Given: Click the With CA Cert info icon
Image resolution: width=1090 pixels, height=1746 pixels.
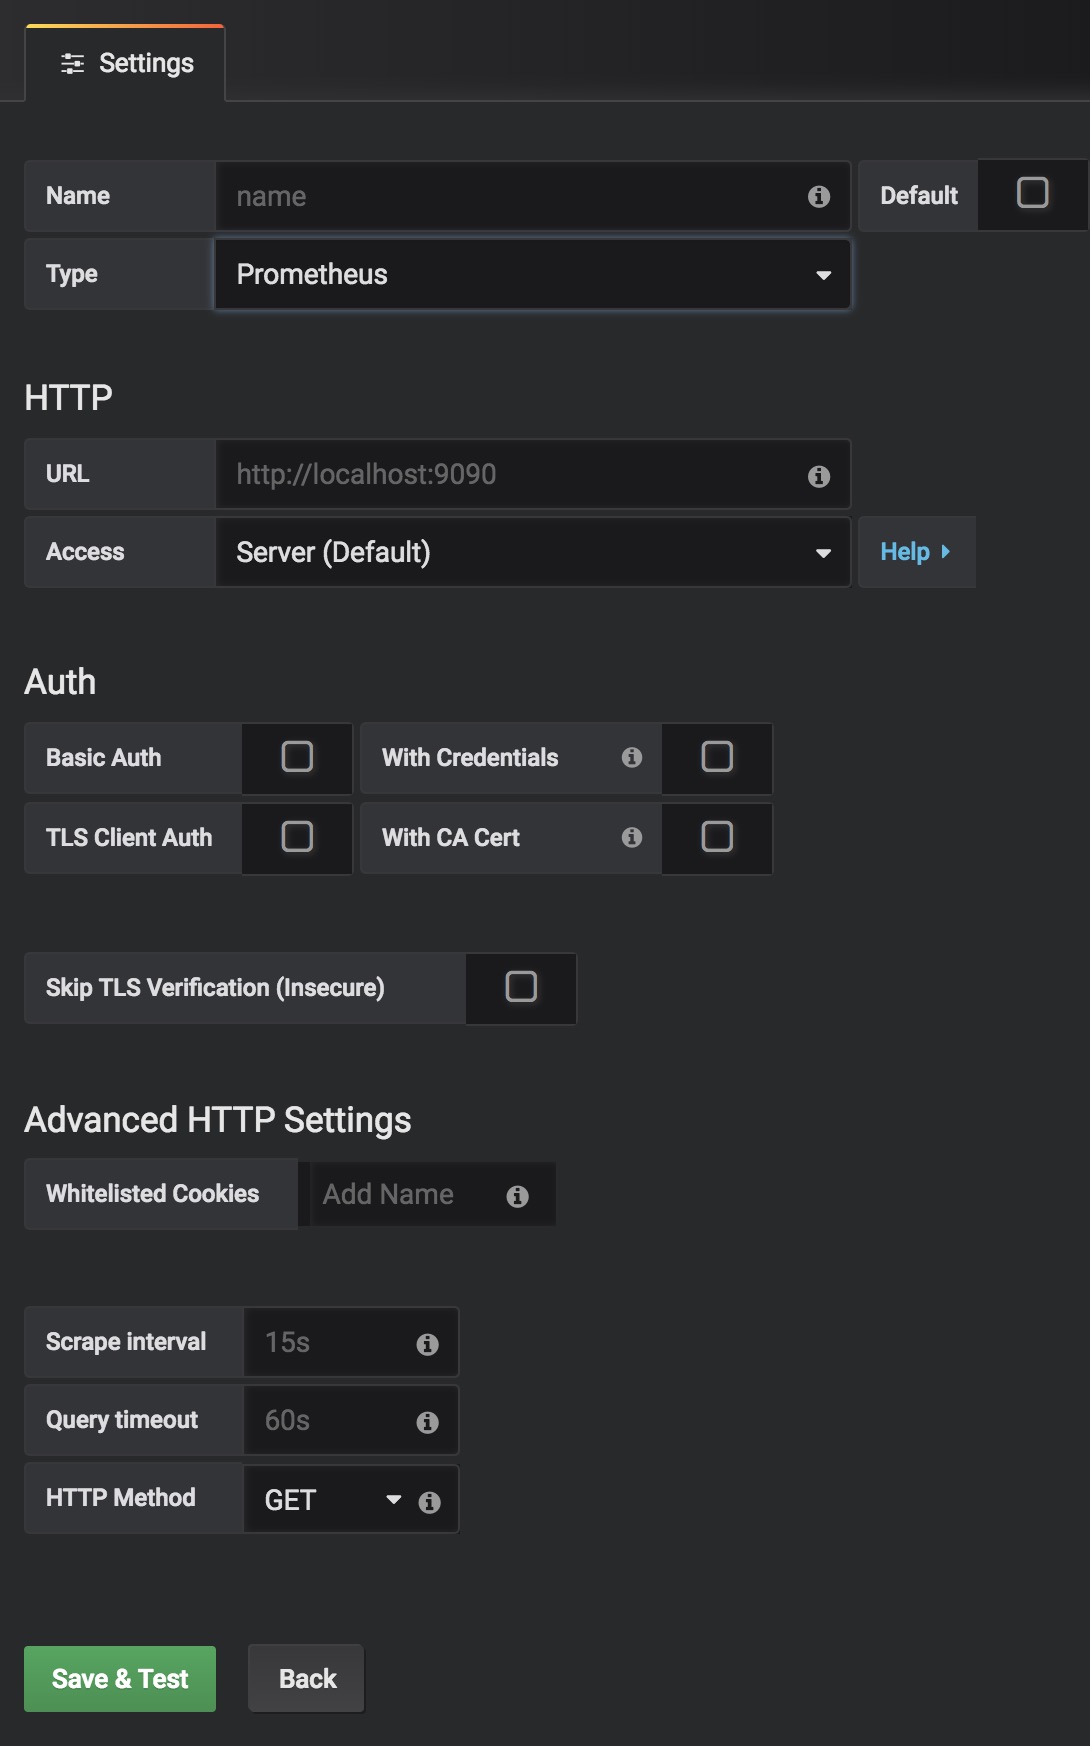Looking at the screenshot, I should click(x=632, y=837).
